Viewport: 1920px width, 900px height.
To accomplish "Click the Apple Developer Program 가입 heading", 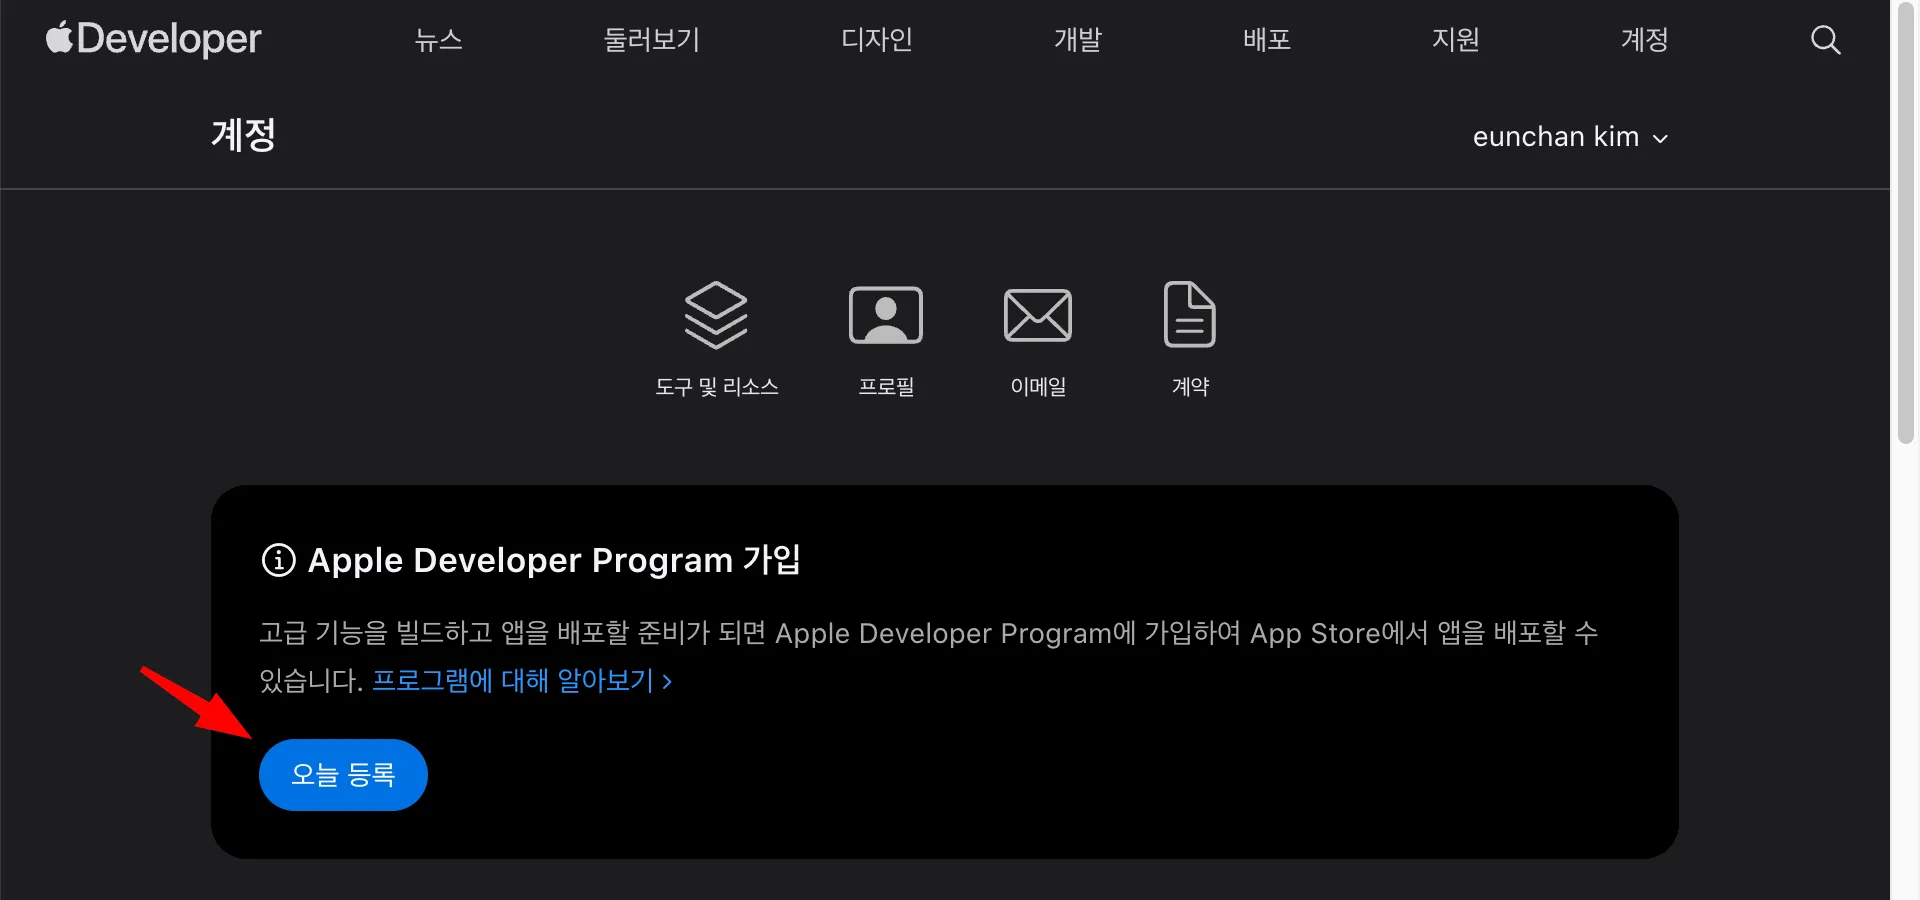I will tap(554, 560).
